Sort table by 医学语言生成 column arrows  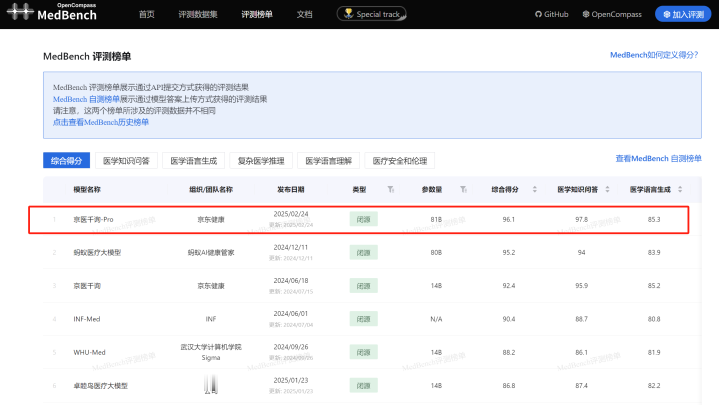coord(681,189)
